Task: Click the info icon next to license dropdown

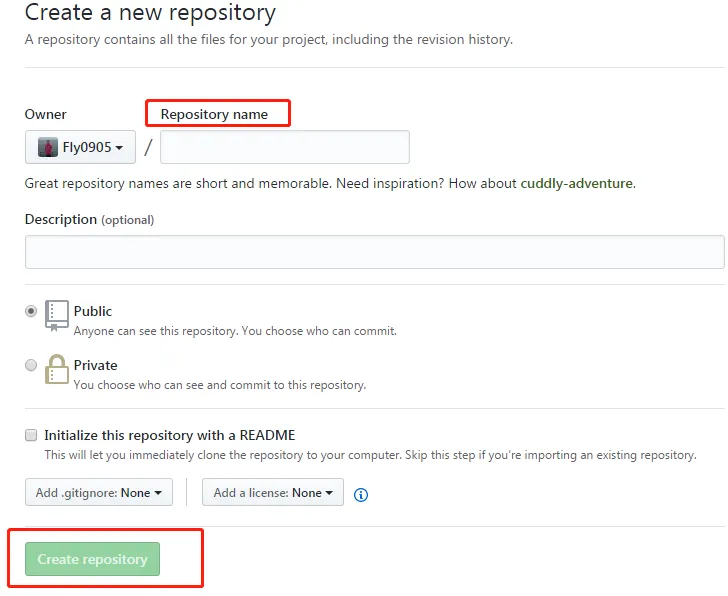Action: [x=361, y=494]
